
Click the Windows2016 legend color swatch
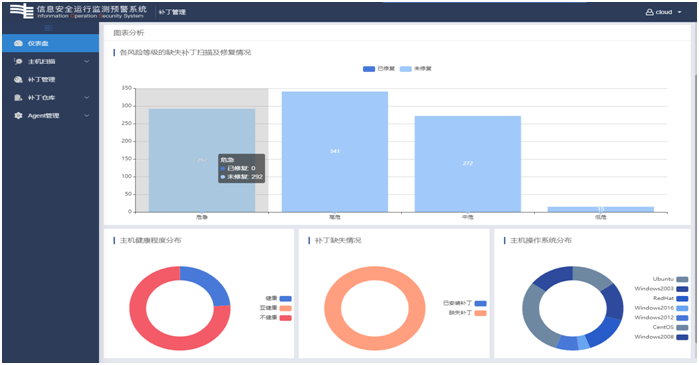(682, 308)
